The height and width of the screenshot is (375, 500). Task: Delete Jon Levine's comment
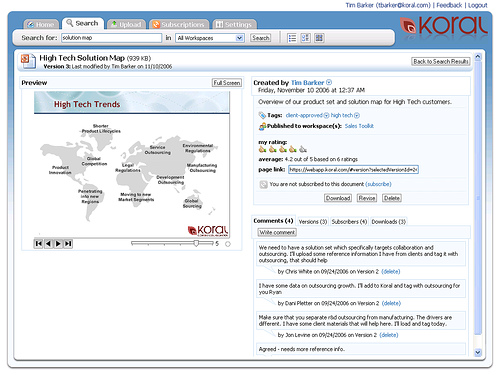click(x=389, y=335)
